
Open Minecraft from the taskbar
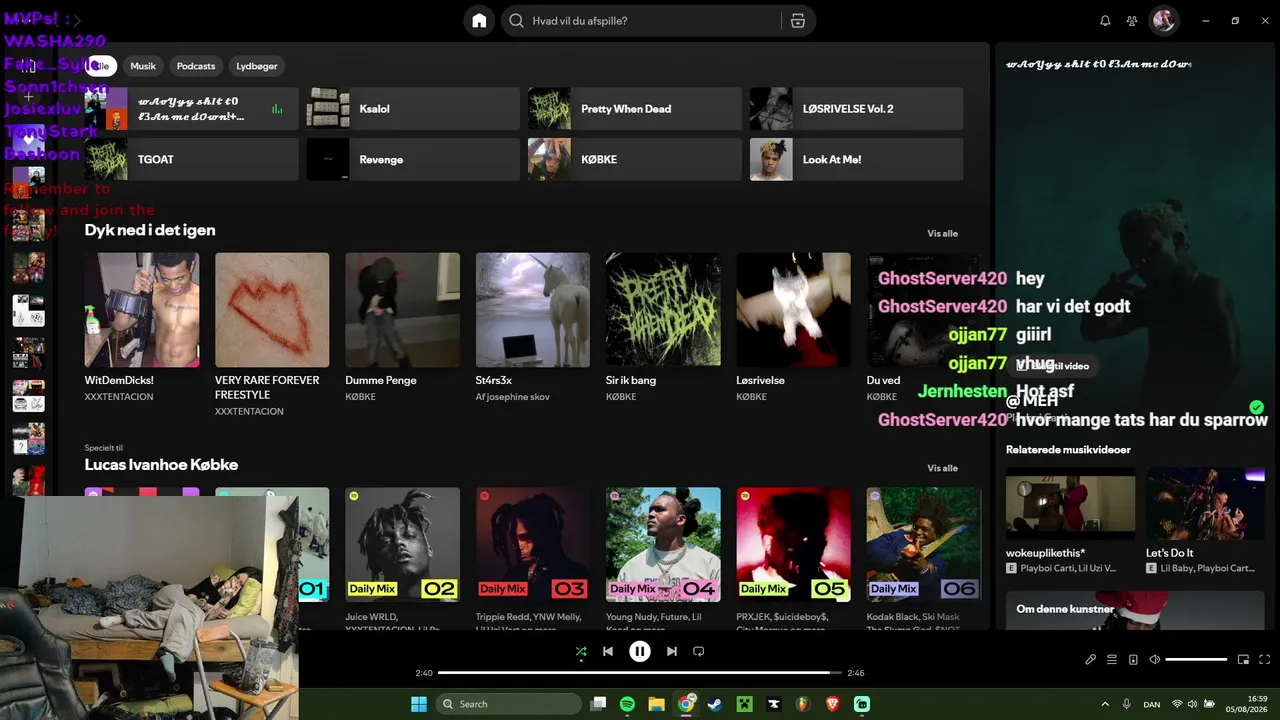click(744, 704)
